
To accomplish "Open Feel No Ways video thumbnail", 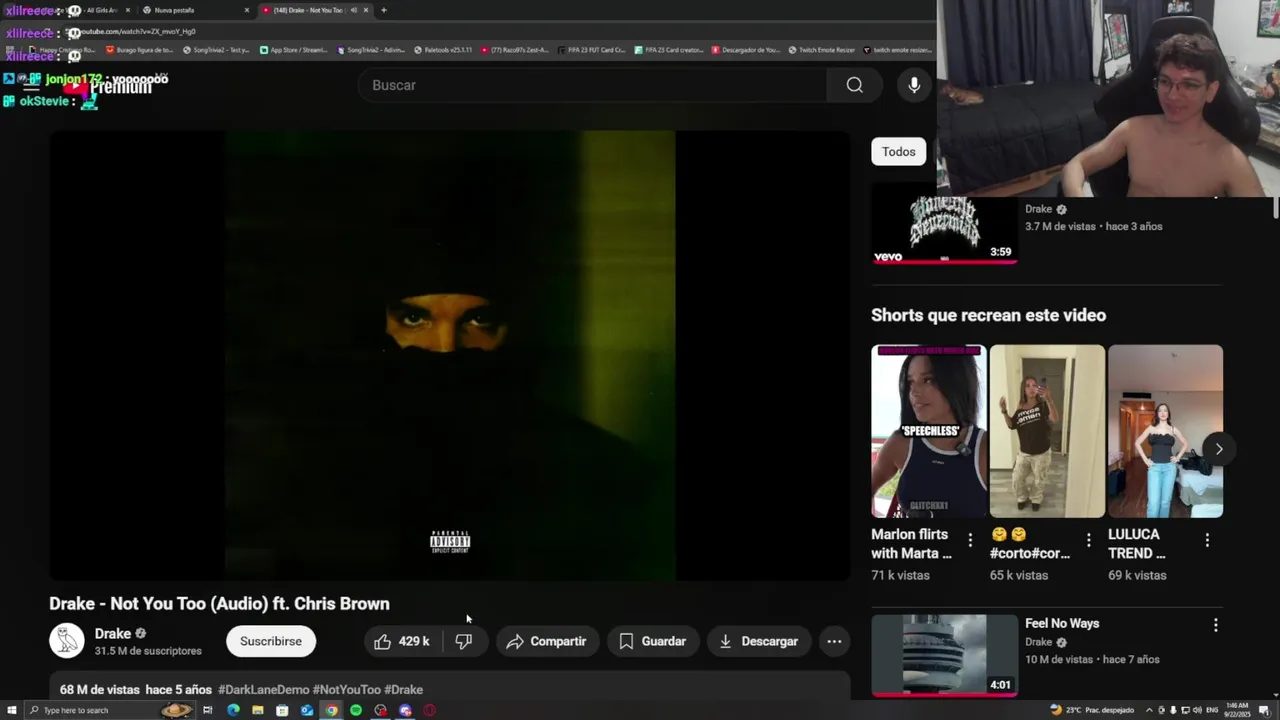I will coord(944,654).
